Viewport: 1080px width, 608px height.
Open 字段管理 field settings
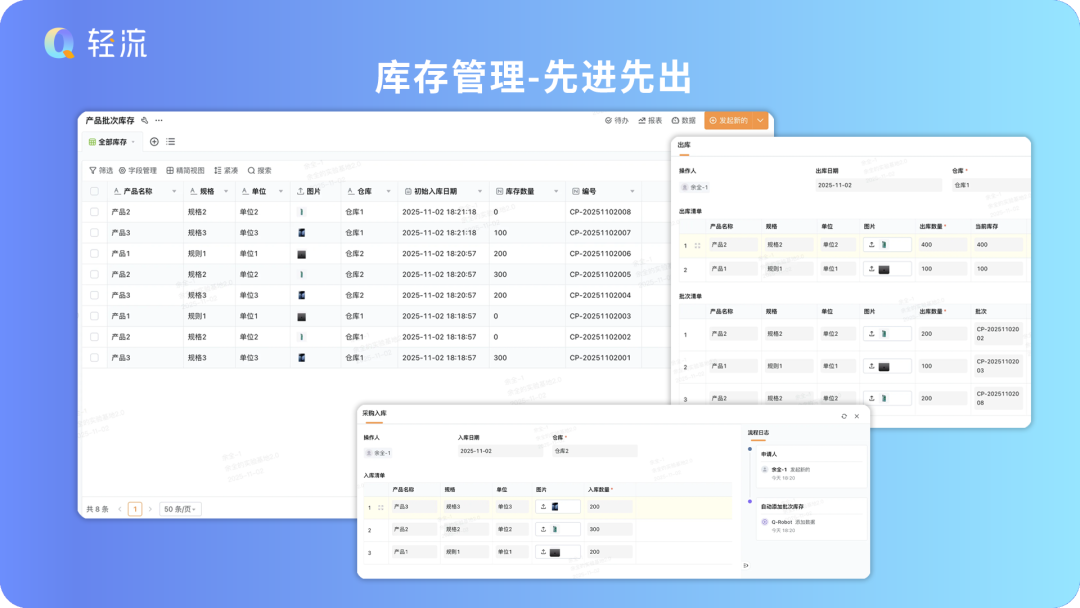[x=138, y=171]
